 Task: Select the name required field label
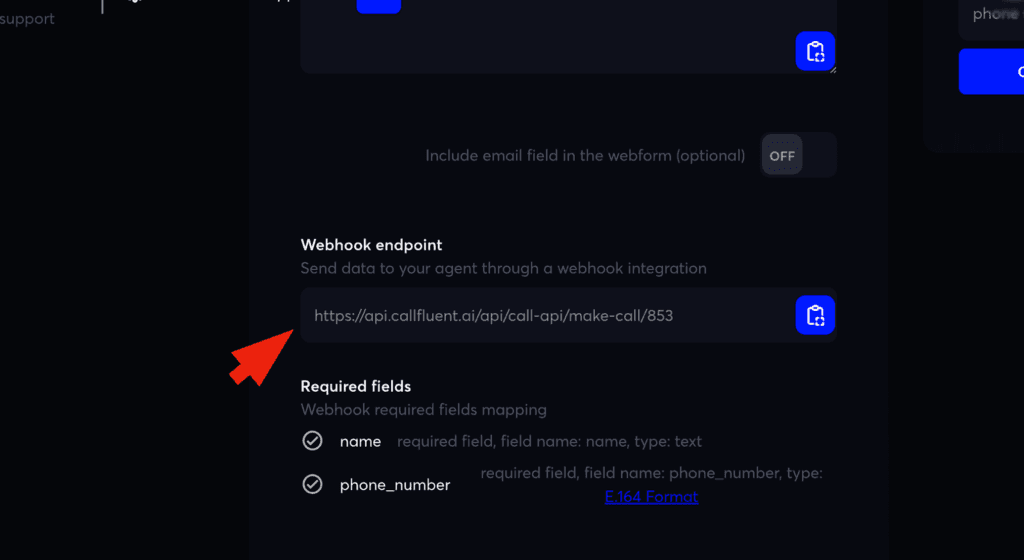360,441
